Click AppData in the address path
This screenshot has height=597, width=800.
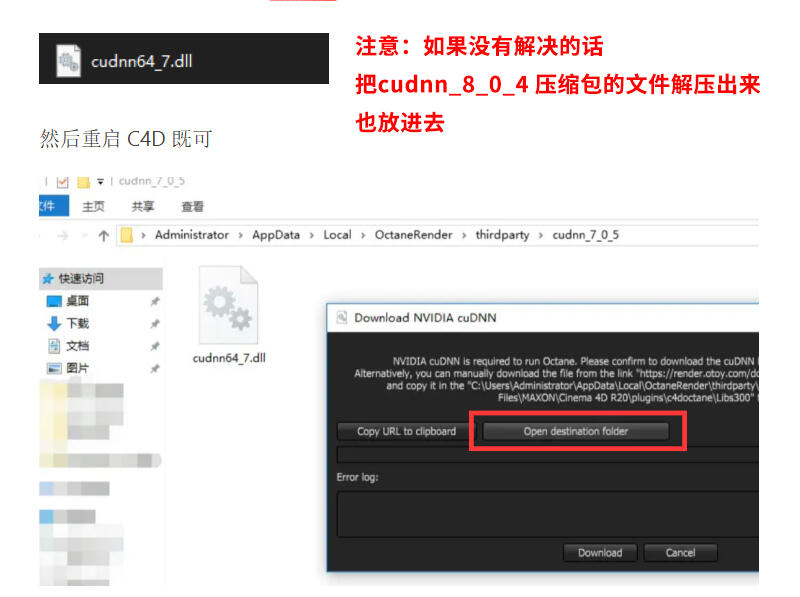tap(276, 235)
